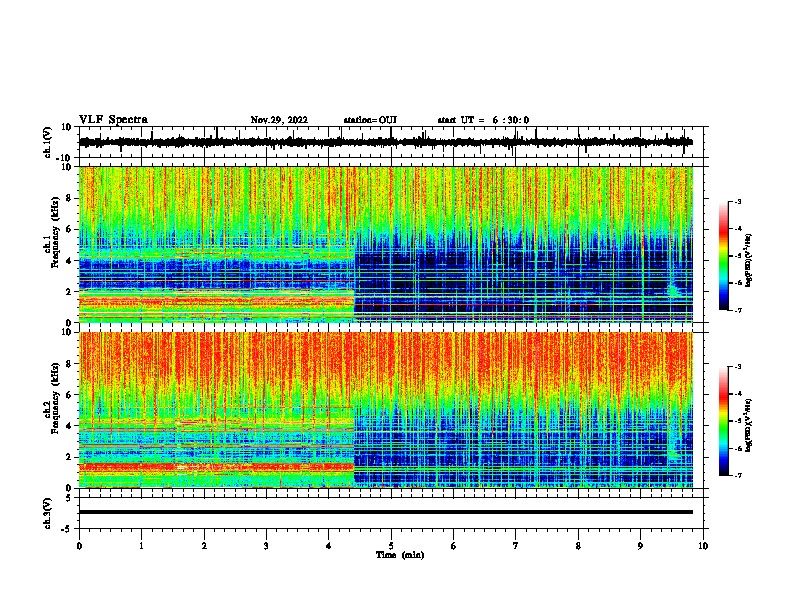Click the time axis tick label '4'
792x612 pixels.
click(329, 546)
